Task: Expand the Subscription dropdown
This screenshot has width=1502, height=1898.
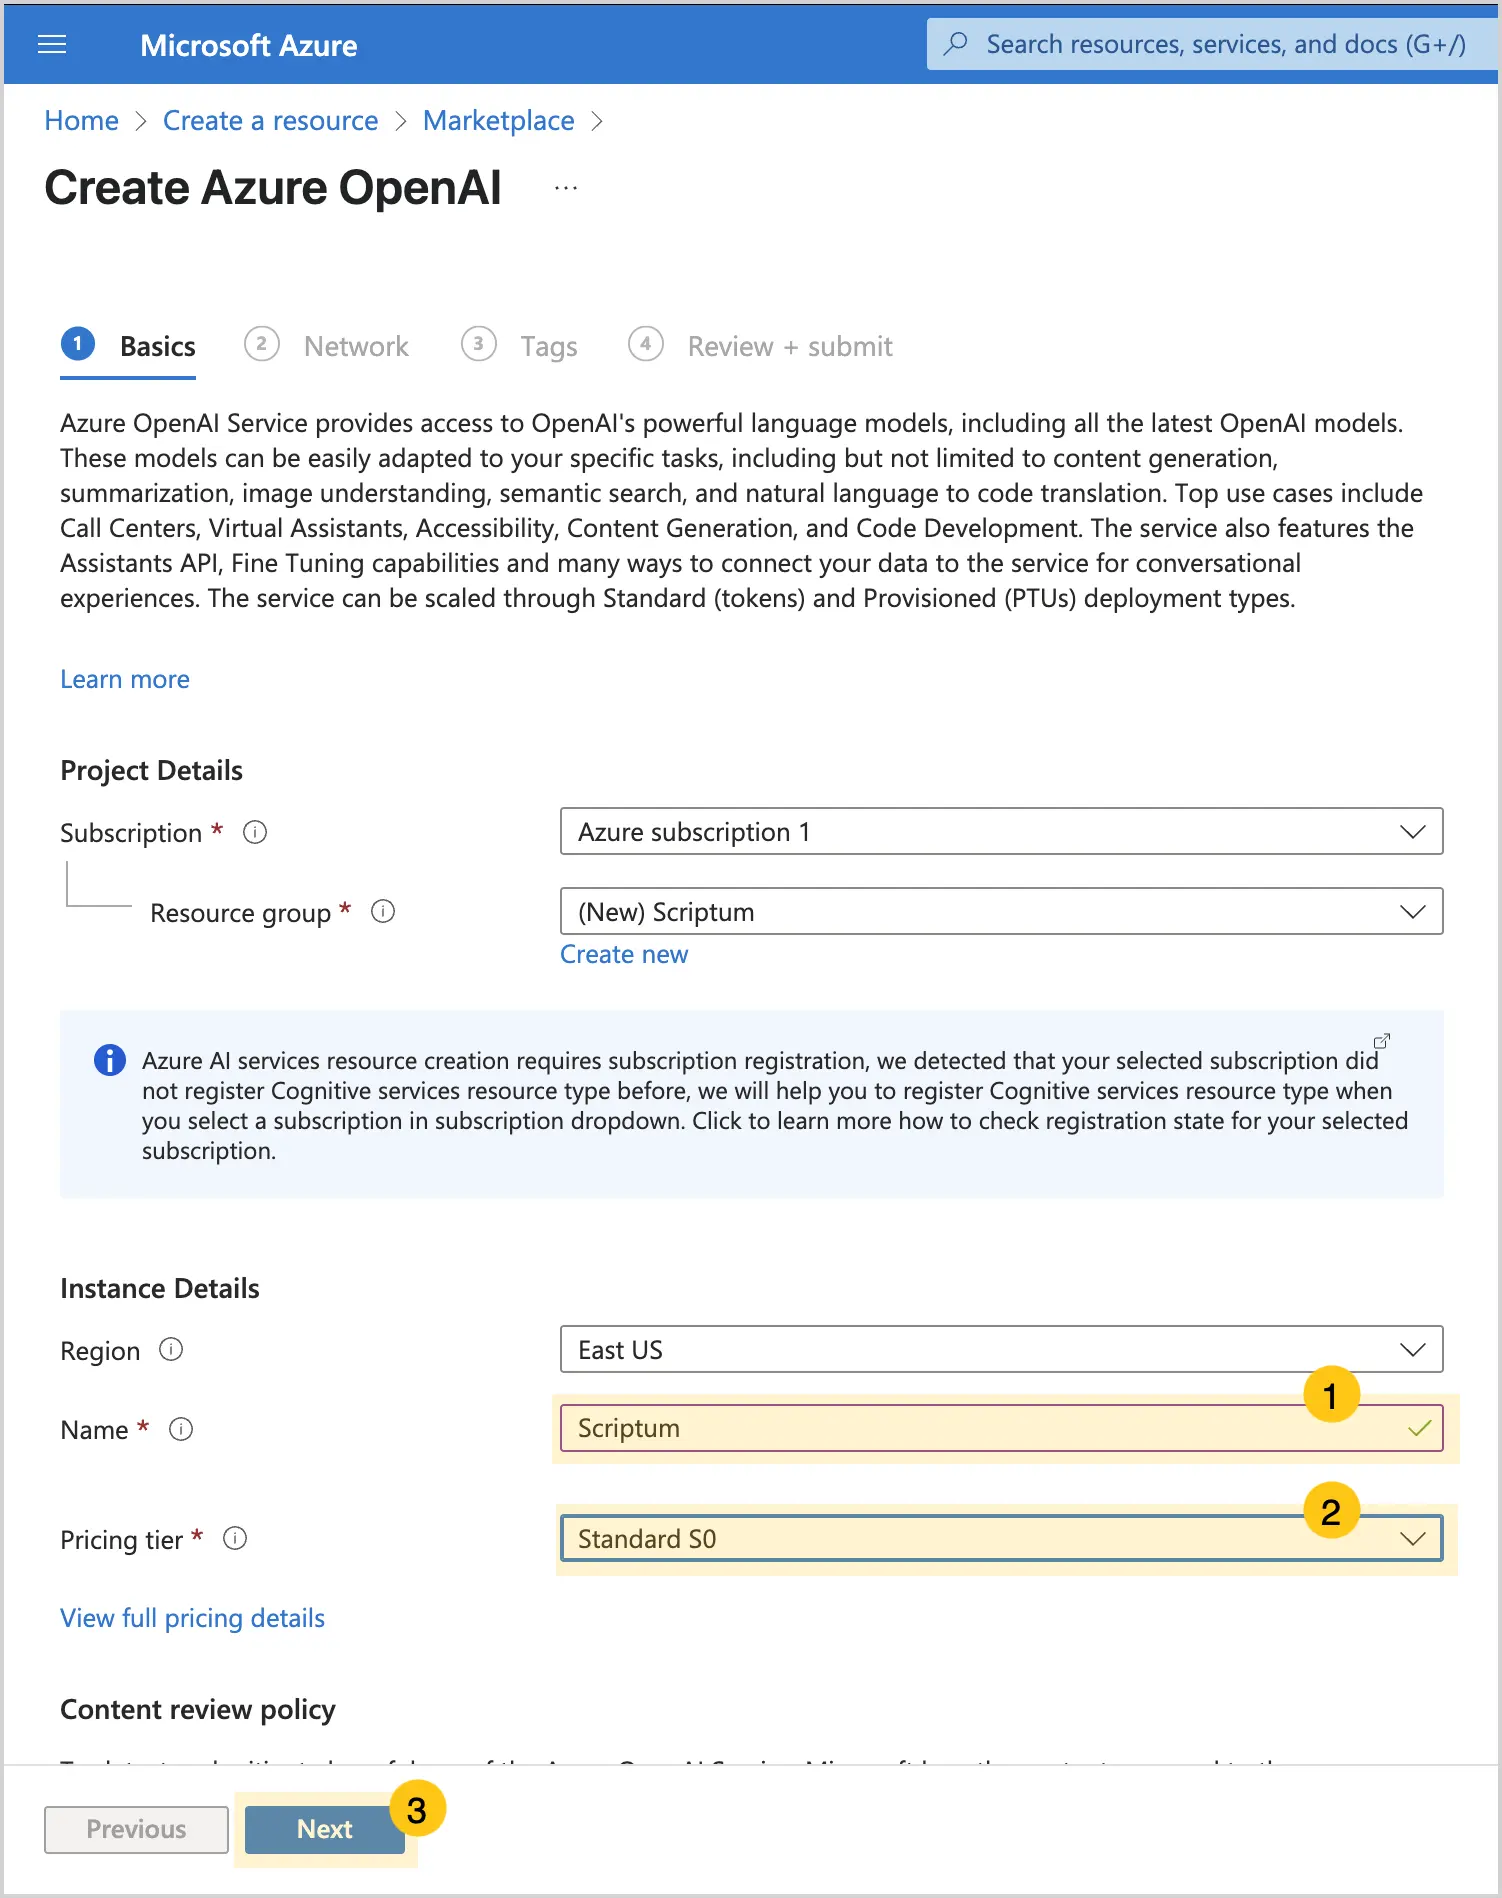Action: (1001, 831)
